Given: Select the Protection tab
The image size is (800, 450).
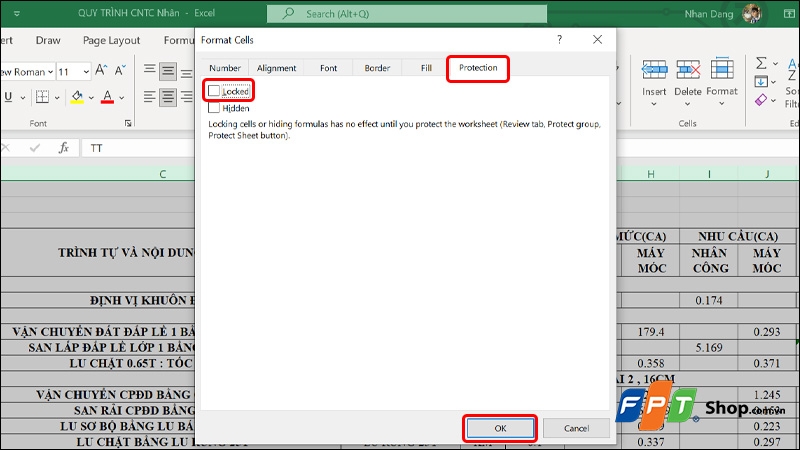Looking at the screenshot, I should [478, 68].
